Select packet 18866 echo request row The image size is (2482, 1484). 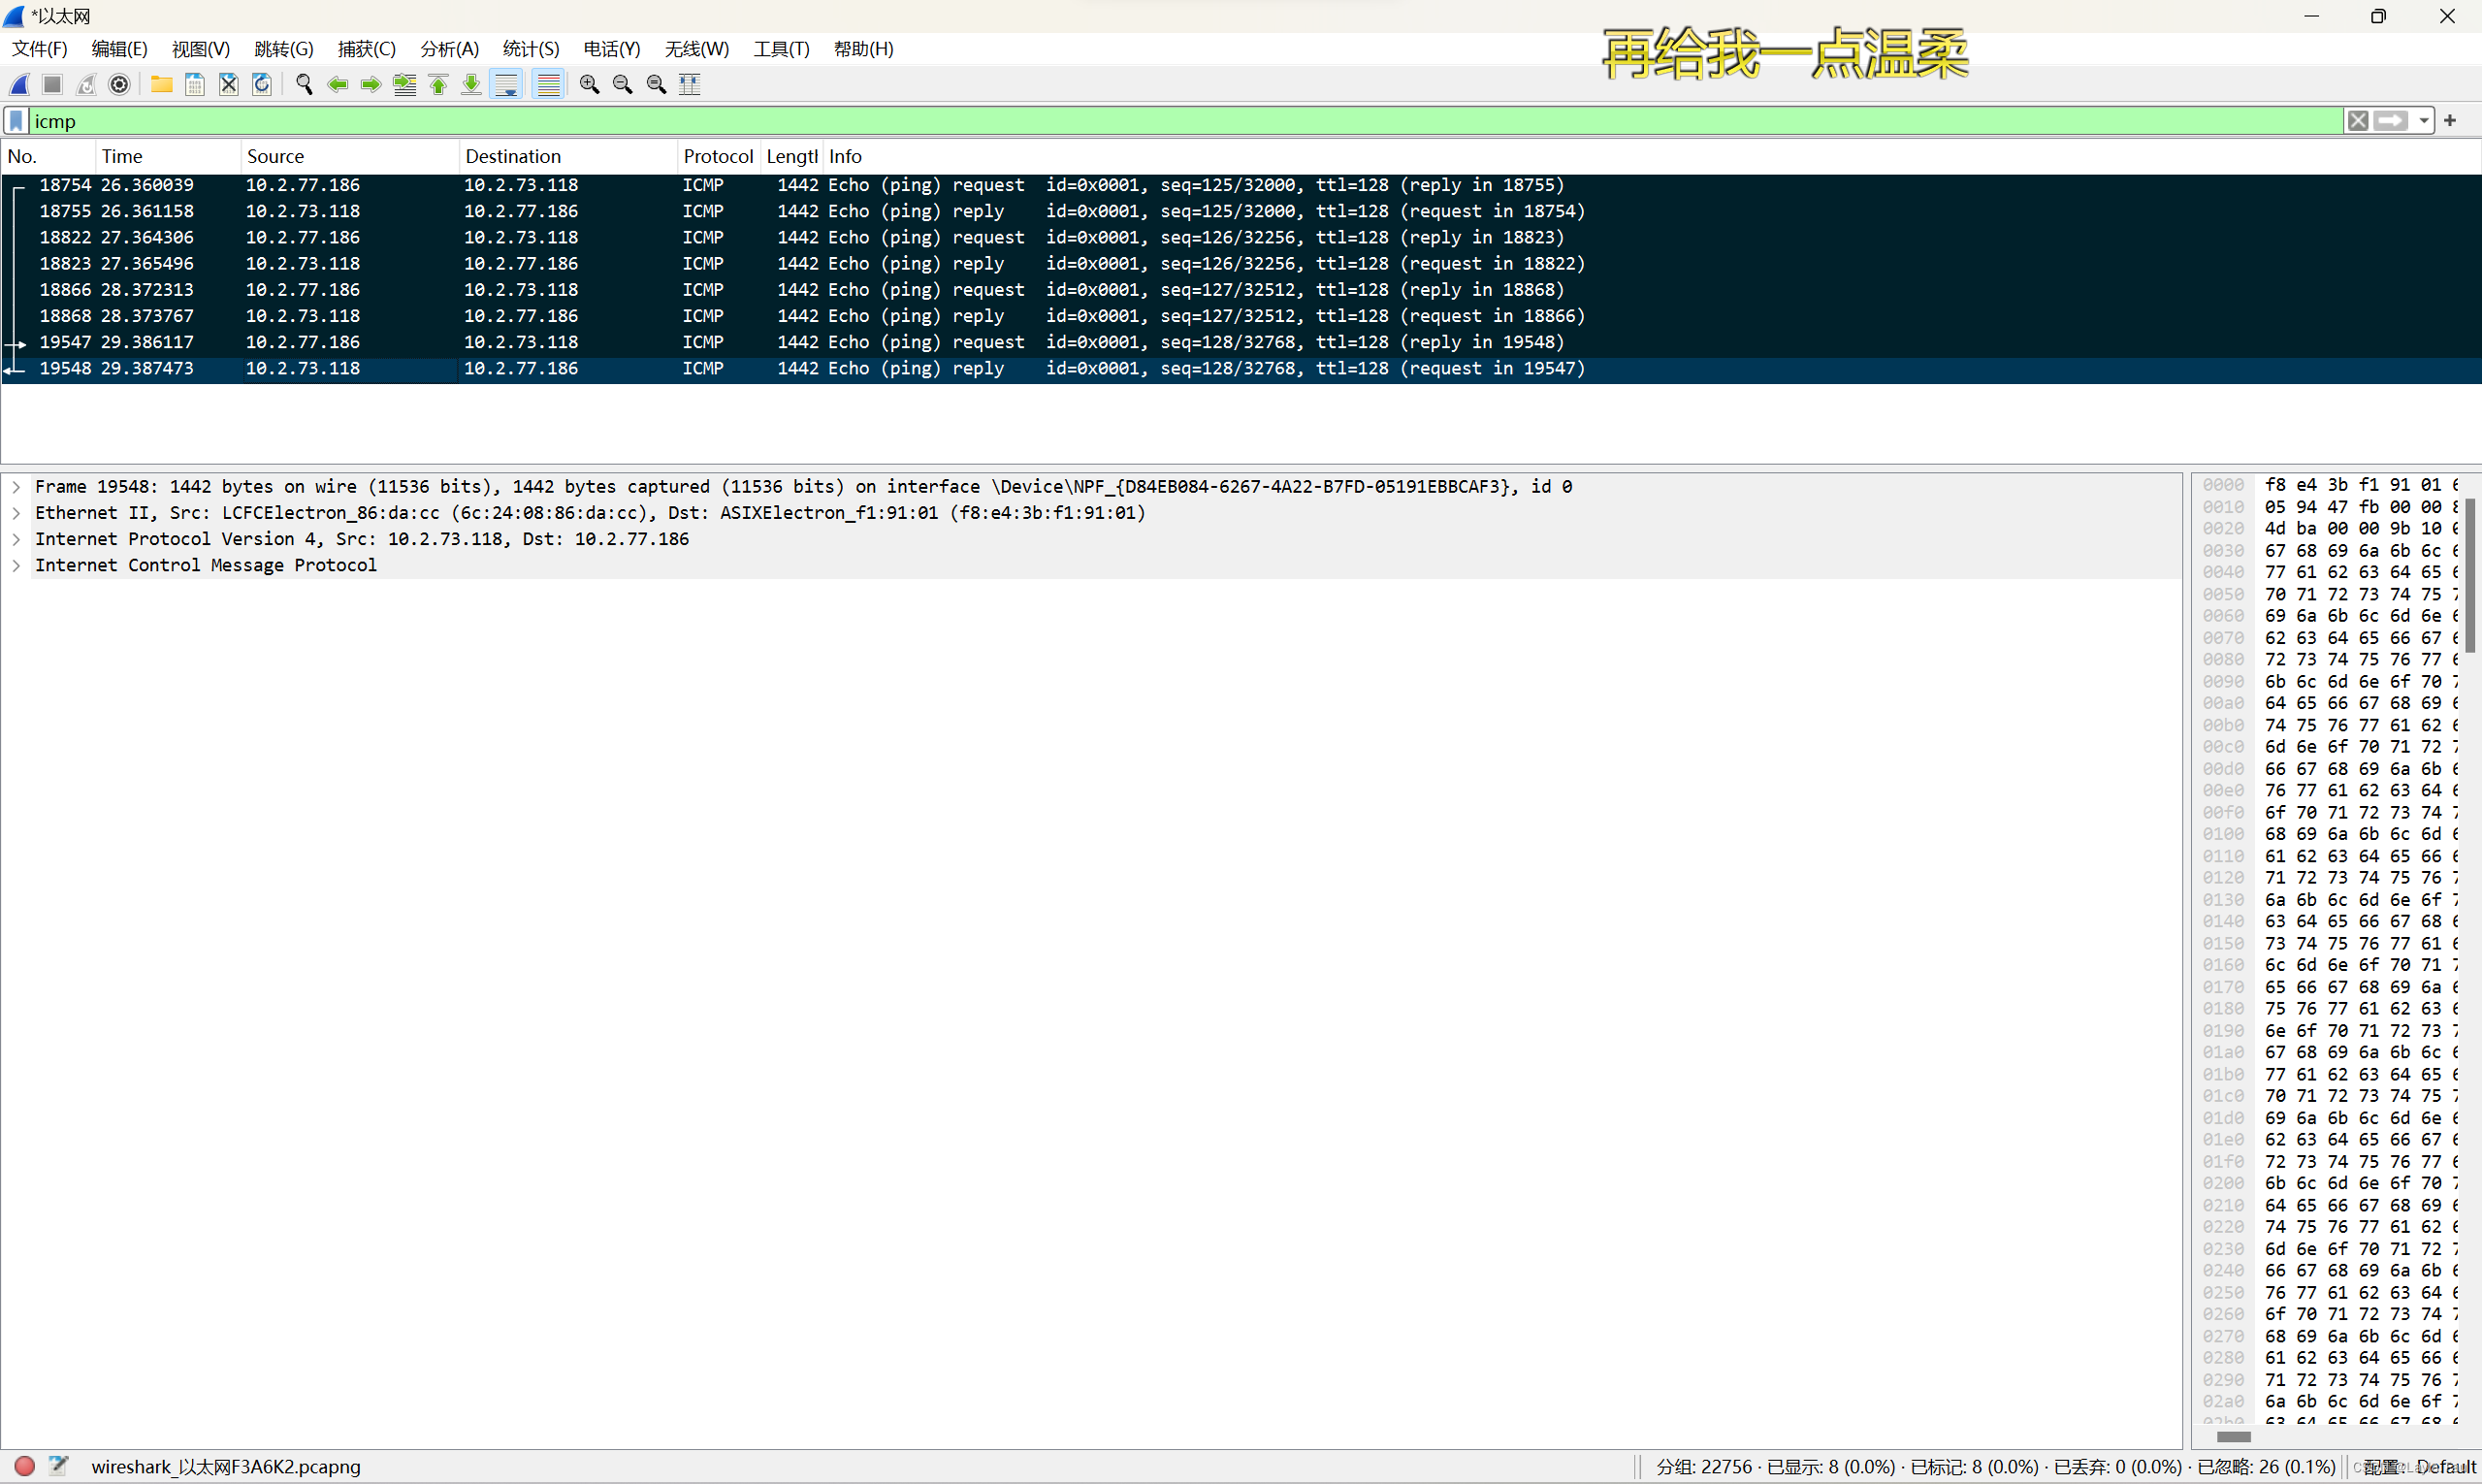(x=1240, y=289)
